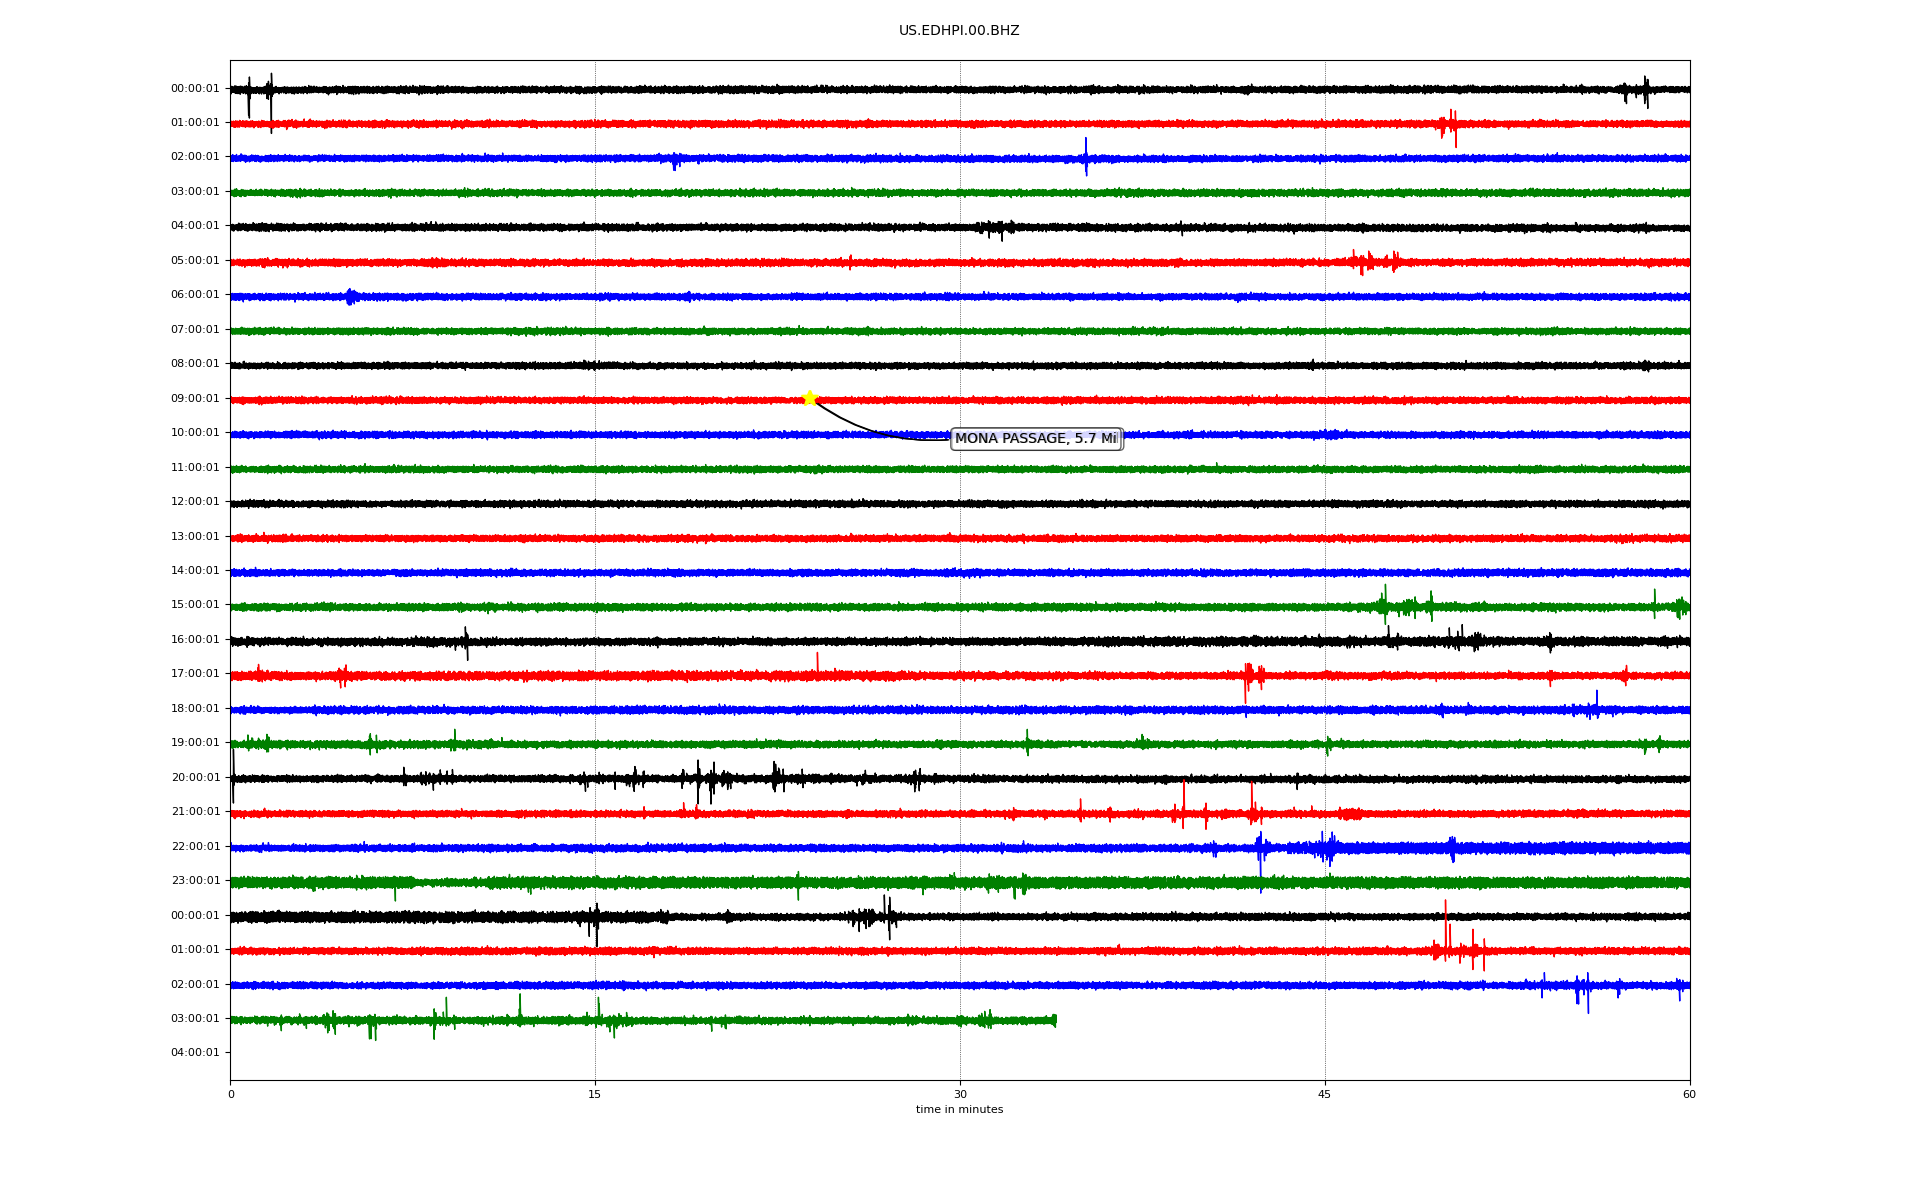Click the 05:00:01 row time label
Viewport: 1920px width, 1200px height.
click(195, 261)
